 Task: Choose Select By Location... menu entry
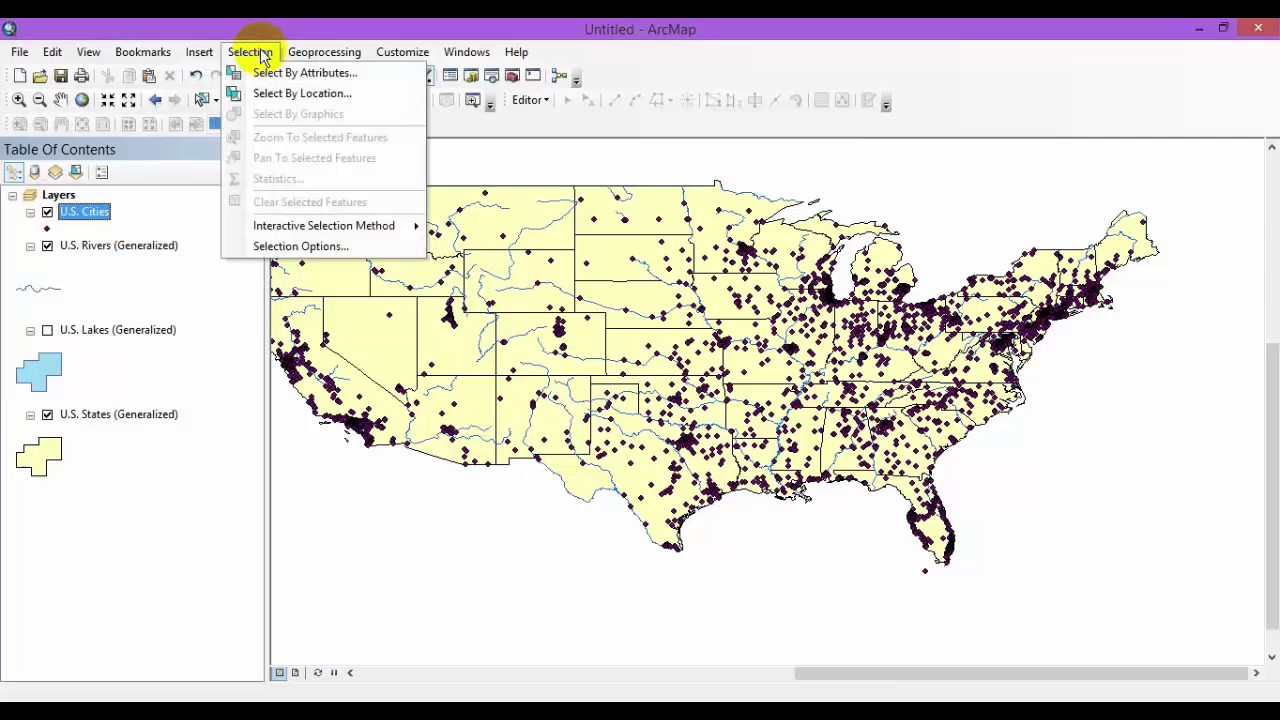(x=324, y=93)
